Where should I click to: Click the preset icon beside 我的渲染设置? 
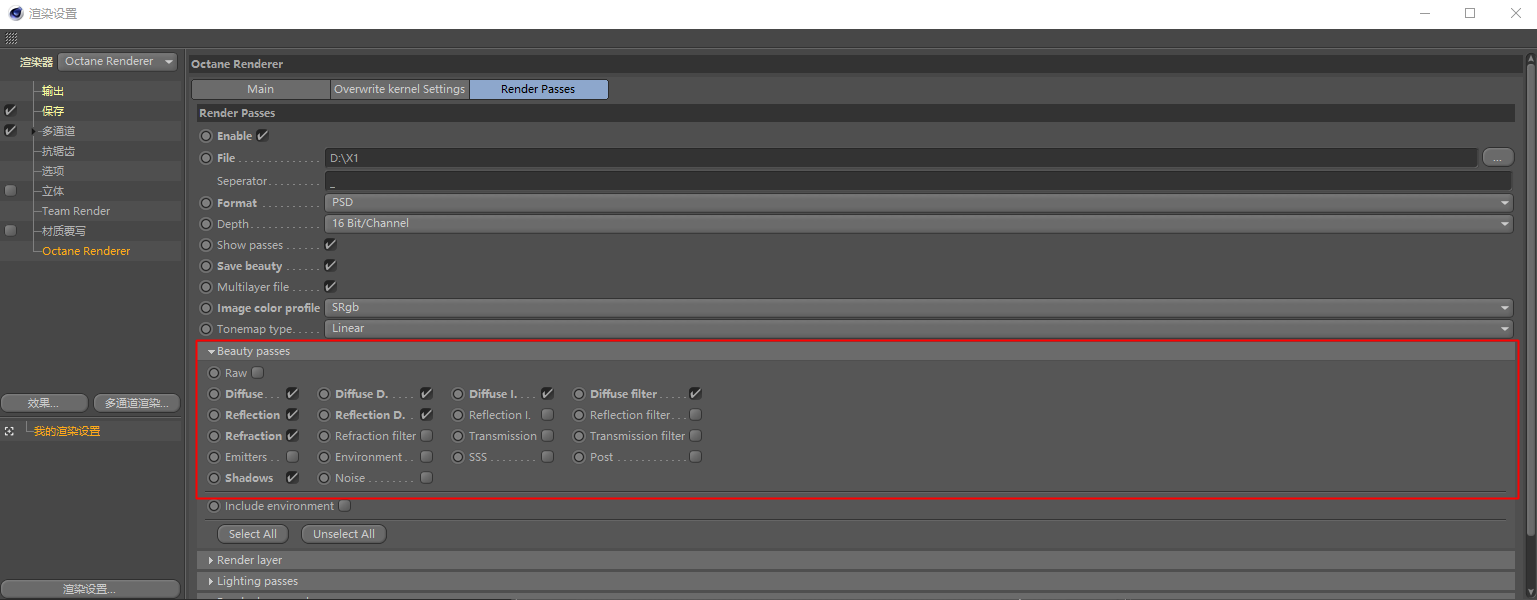coord(9,431)
